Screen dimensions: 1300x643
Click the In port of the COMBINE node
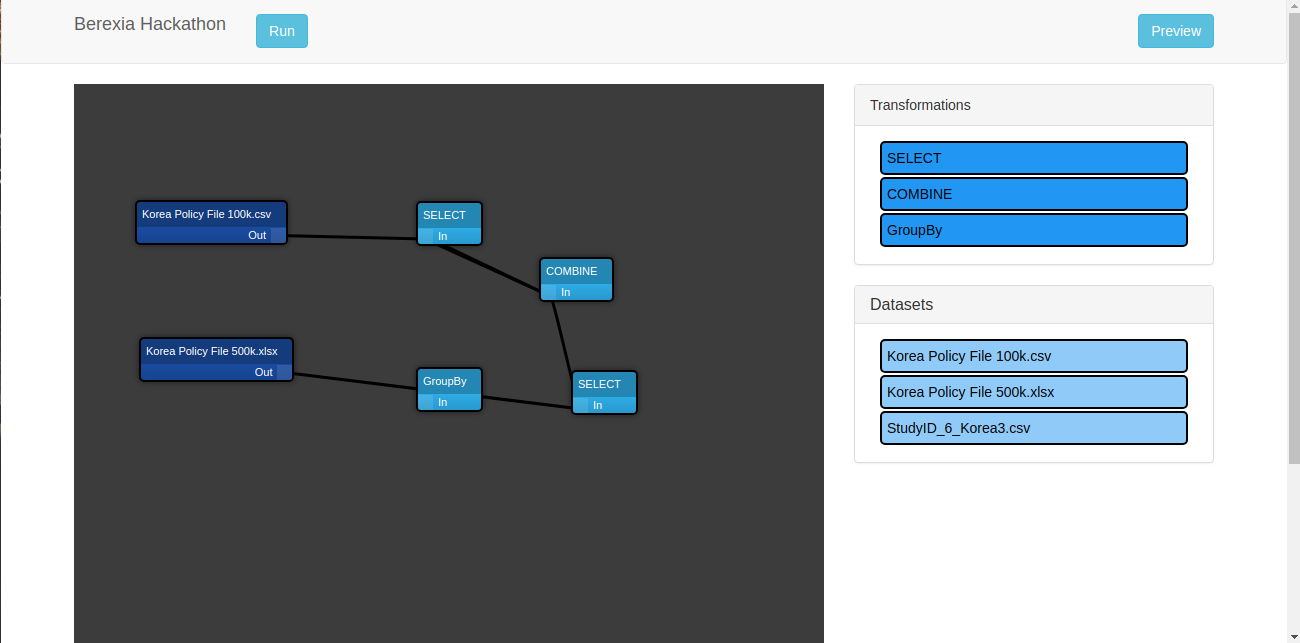[x=549, y=292]
